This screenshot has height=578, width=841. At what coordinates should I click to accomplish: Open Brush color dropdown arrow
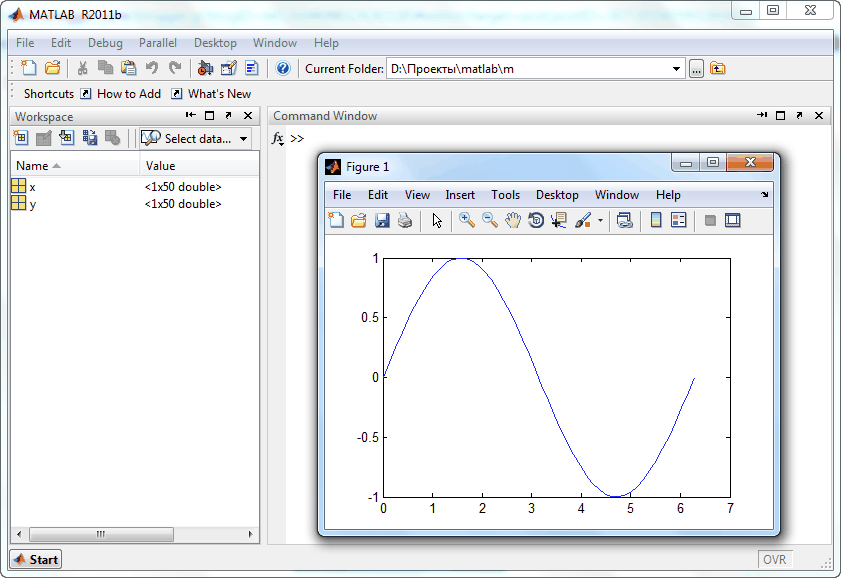(x=600, y=220)
